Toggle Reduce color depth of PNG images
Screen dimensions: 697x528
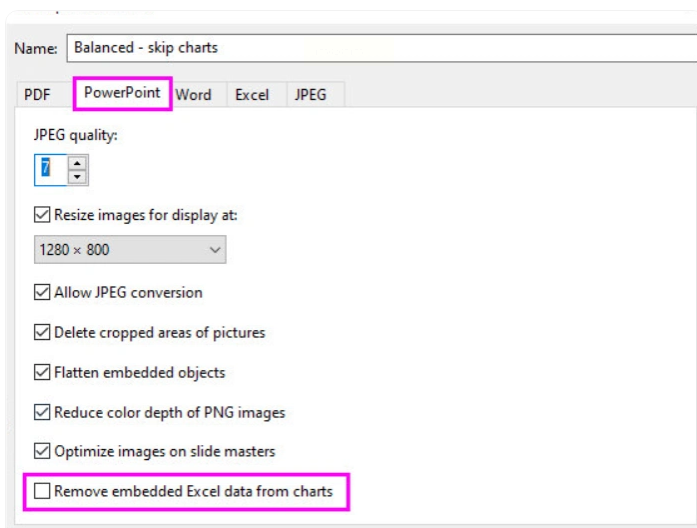coord(42,412)
